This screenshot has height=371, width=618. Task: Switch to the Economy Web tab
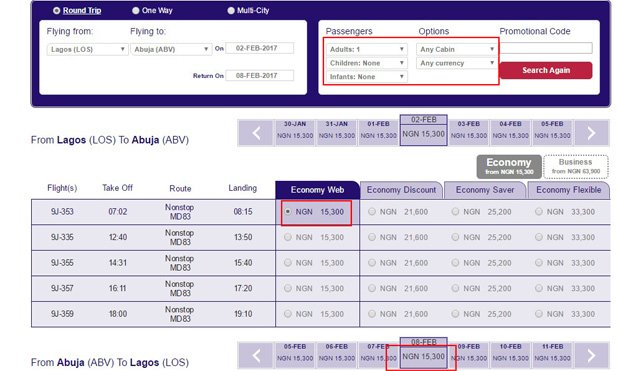tap(317, 190)
